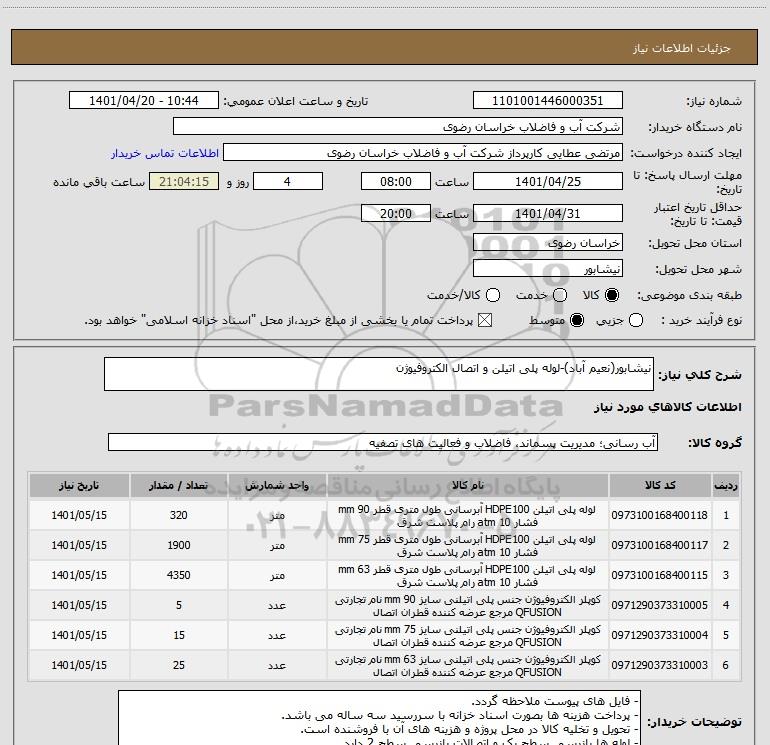Click the تعداد / مقدار column header

click(x=179, y=485)
